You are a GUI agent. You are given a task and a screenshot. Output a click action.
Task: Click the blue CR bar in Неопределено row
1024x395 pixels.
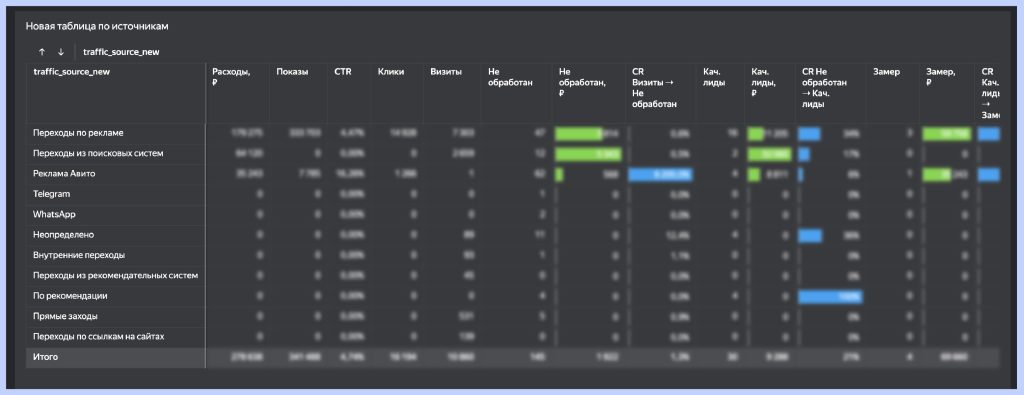[x=810, y=236]
